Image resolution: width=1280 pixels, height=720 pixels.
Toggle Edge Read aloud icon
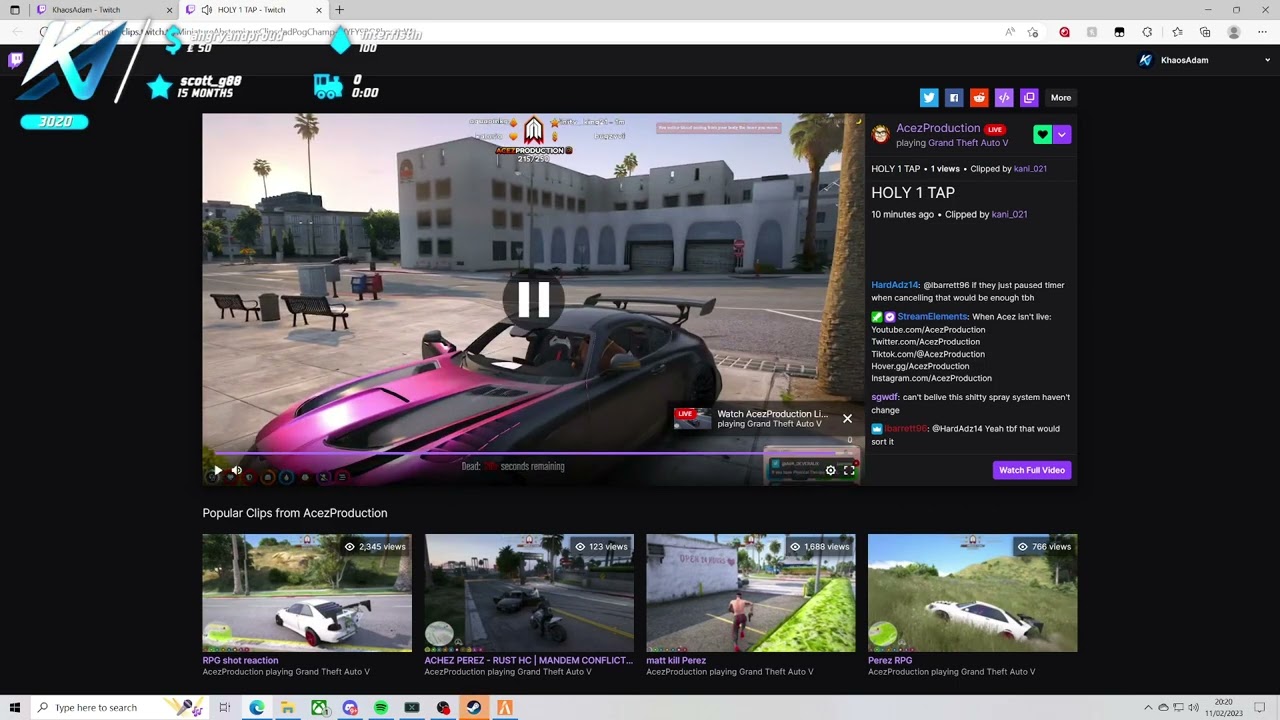click(1010, 32)
